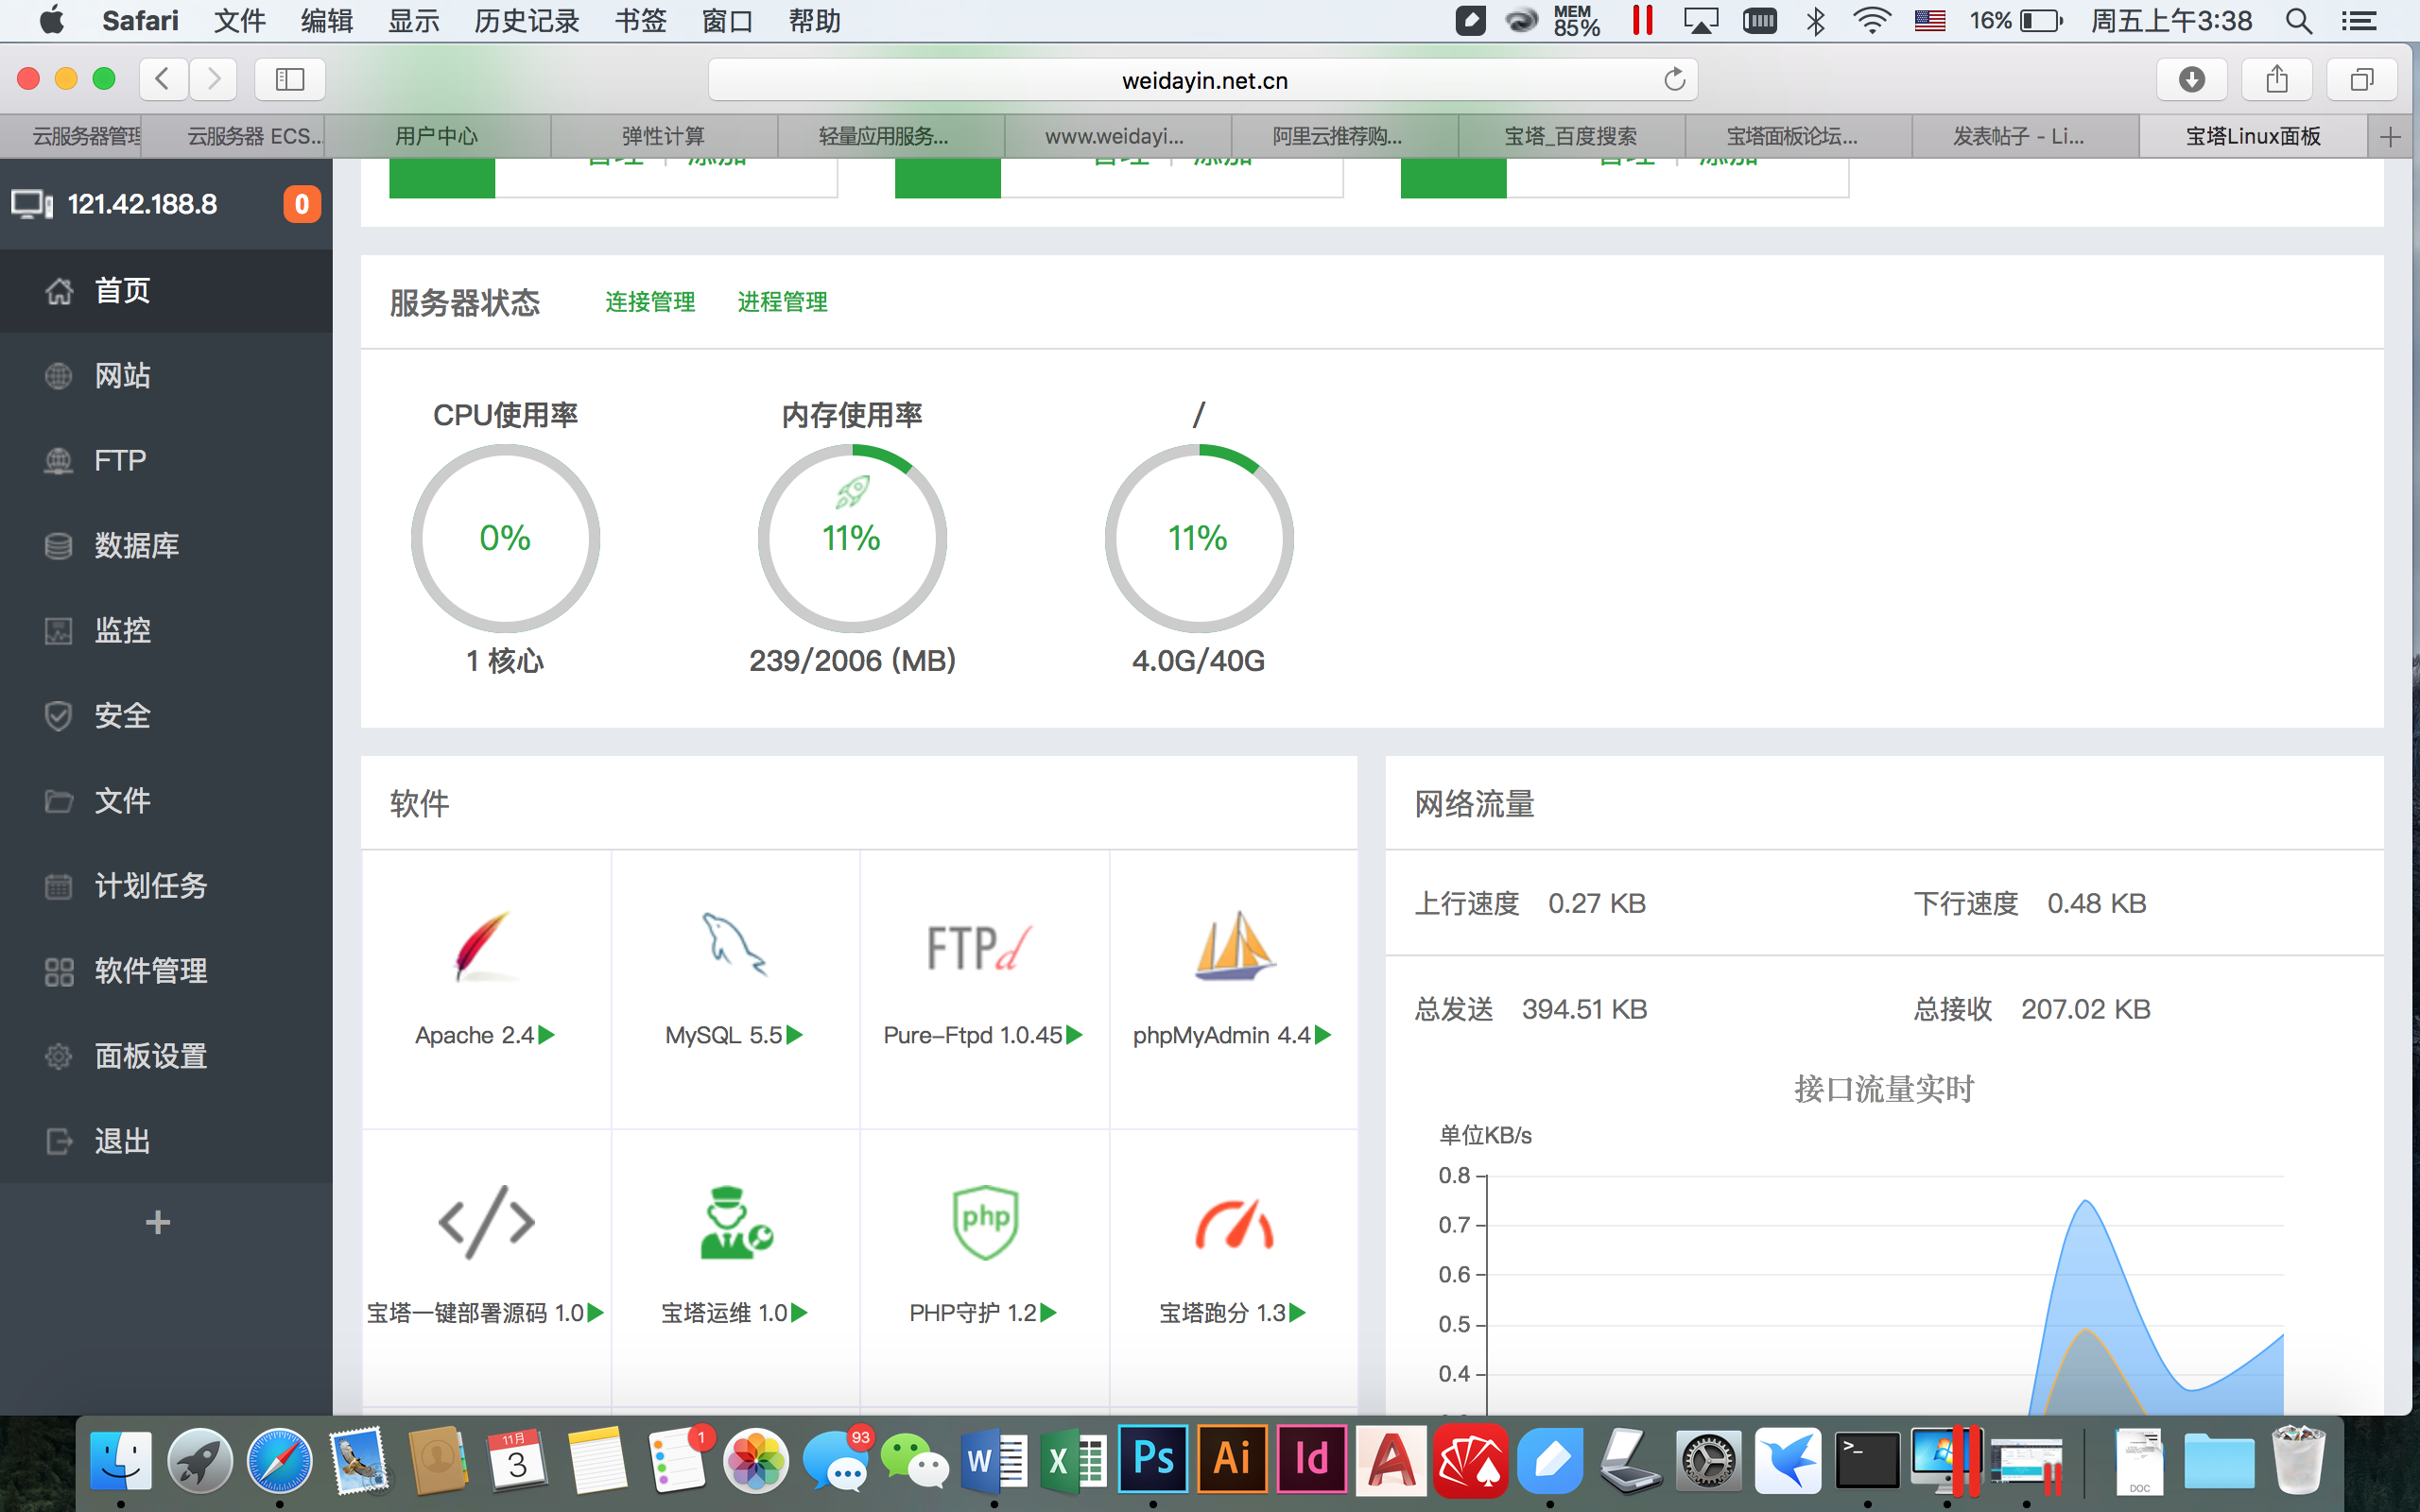
Task: Open the 网站 sidebar section
Action: [x=166, y=375]
